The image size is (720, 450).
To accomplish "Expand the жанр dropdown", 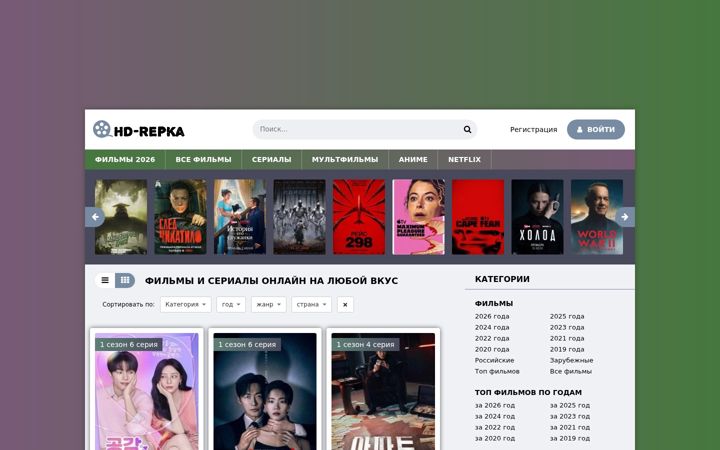I will [269, 304].
